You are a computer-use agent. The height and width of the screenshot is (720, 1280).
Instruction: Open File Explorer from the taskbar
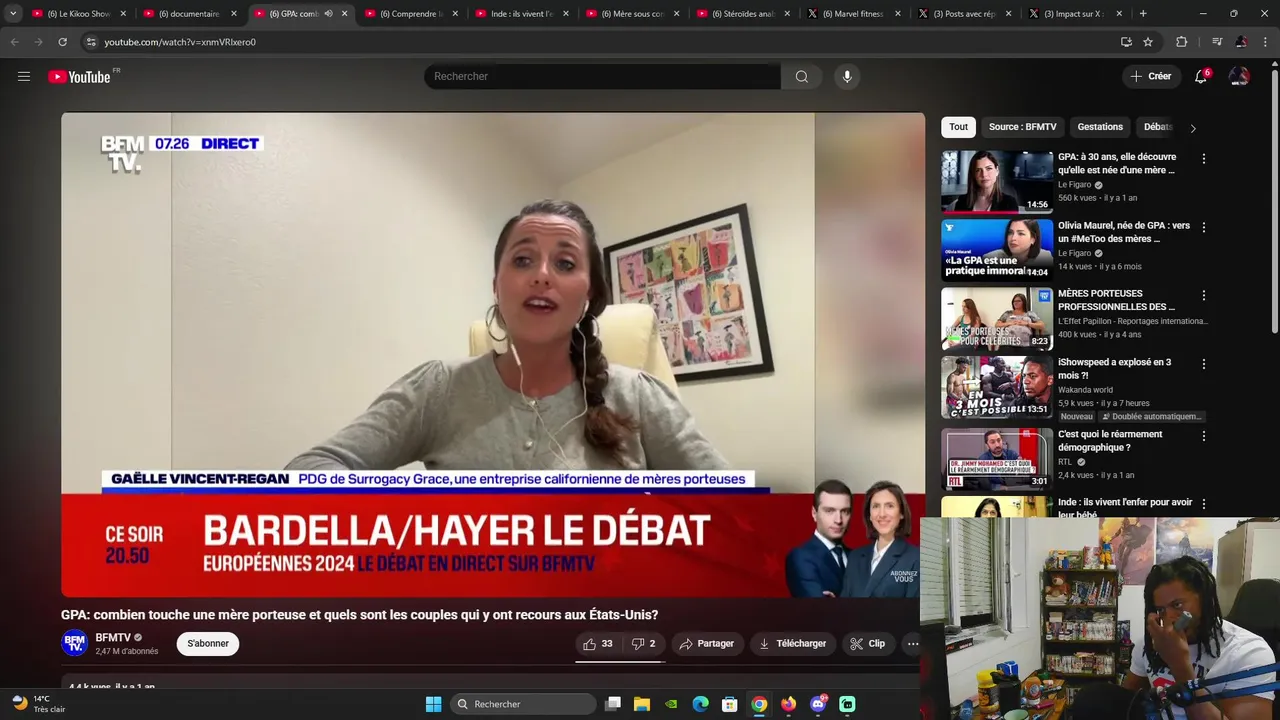click(x=642, y=704)
